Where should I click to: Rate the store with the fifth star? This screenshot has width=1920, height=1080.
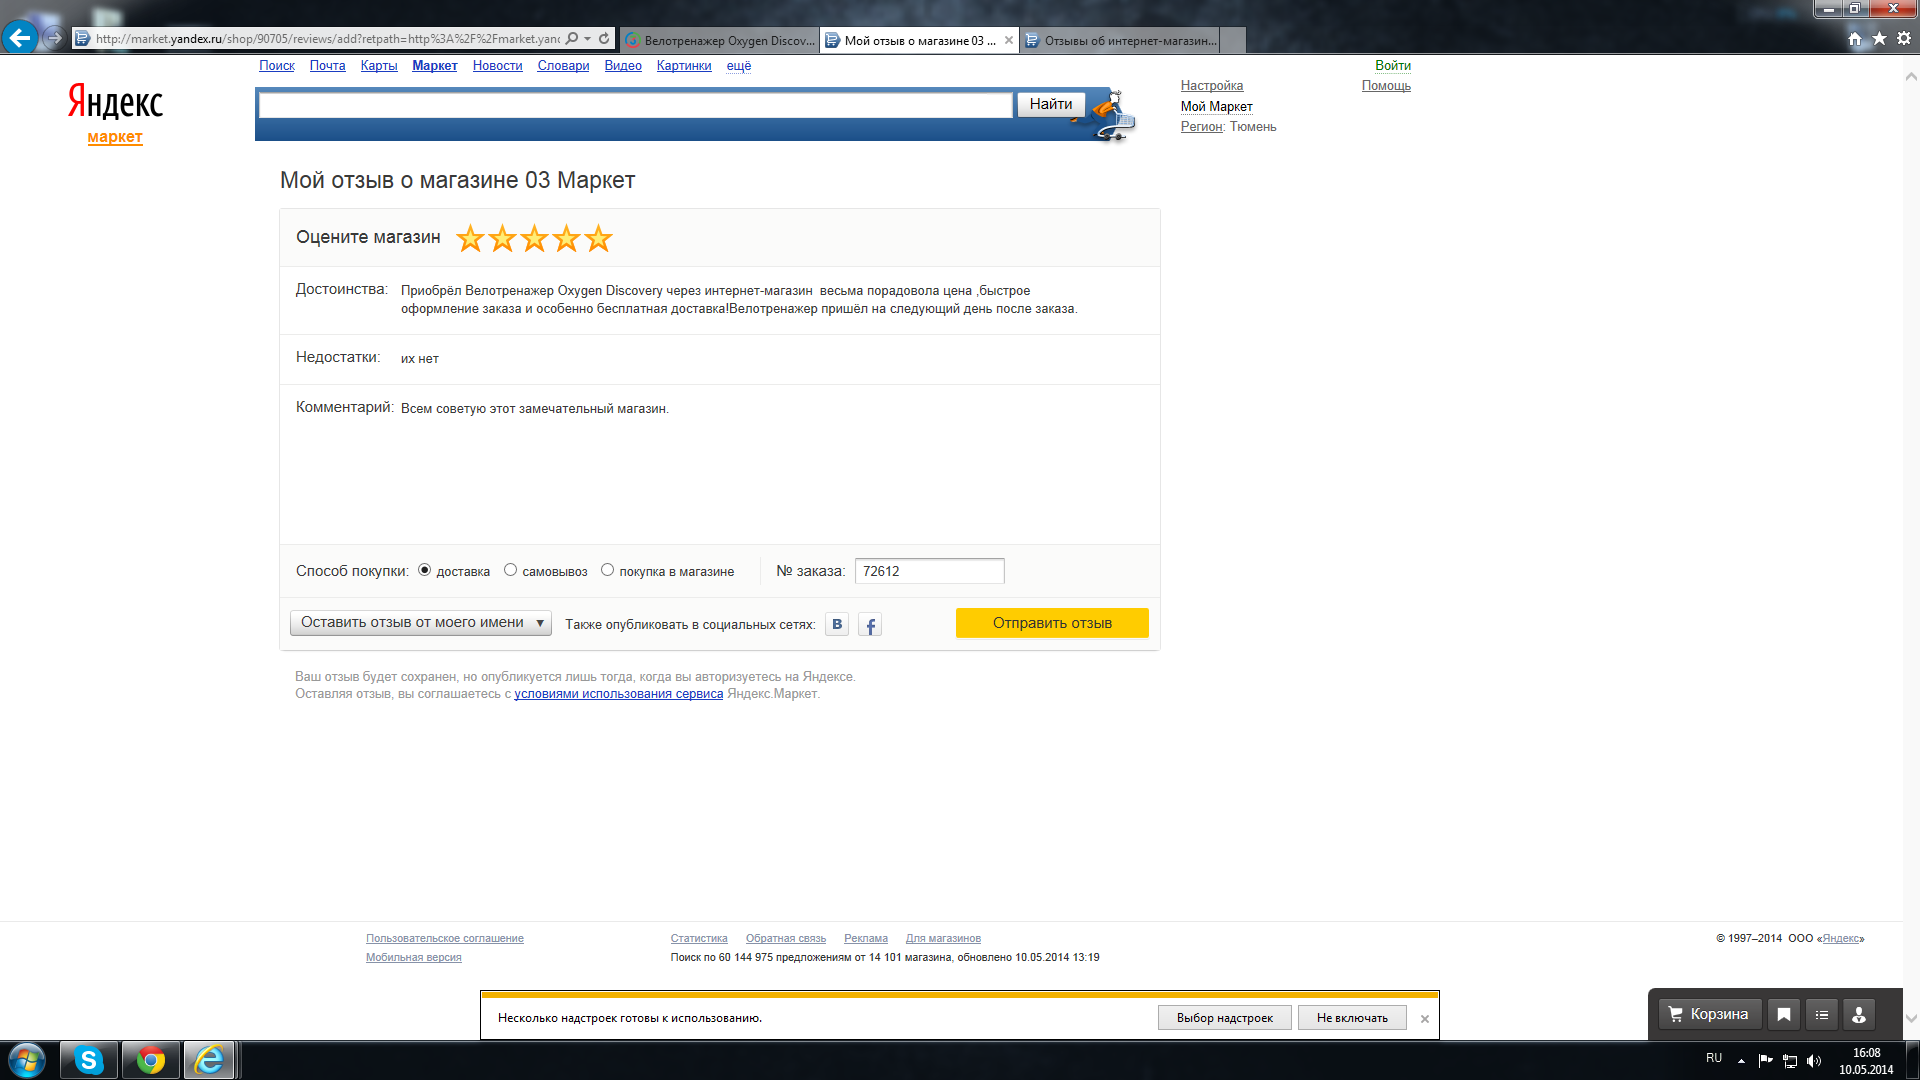point(598,239)
